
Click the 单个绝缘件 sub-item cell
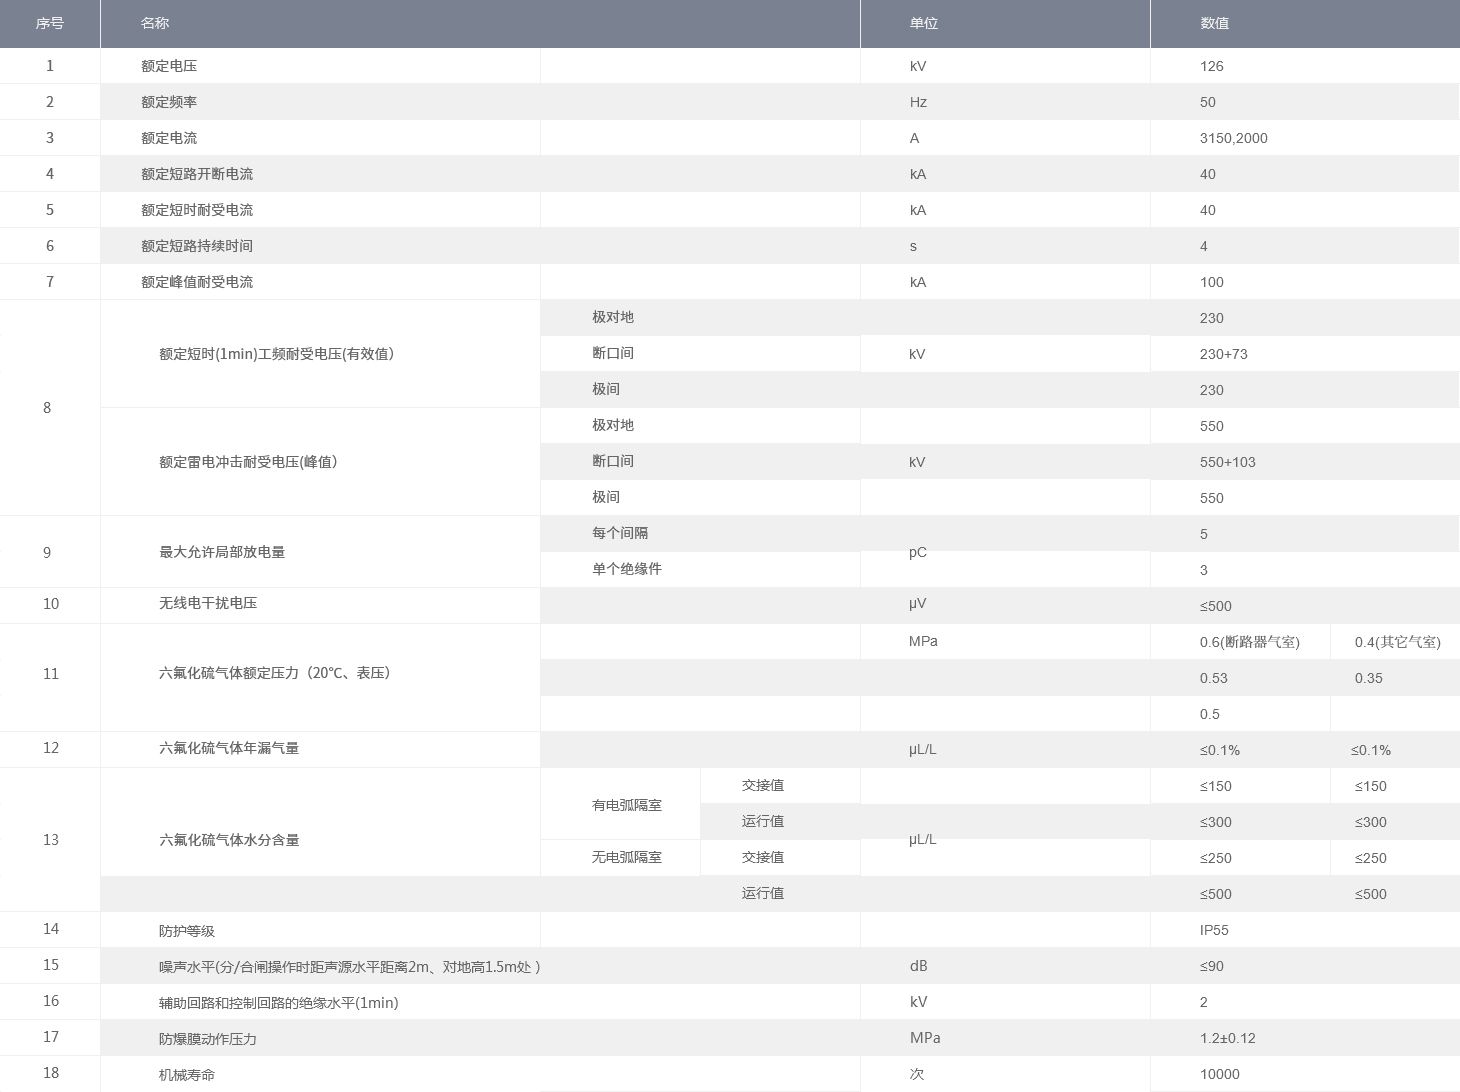click(626, 569)
